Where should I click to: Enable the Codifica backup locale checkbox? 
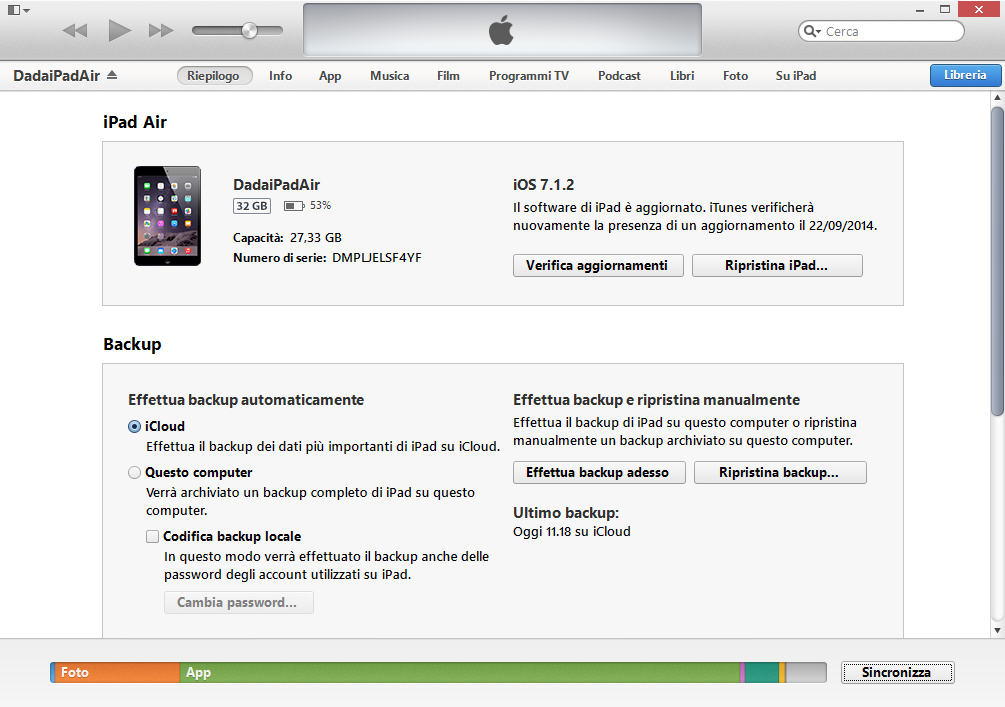(153, 536)
